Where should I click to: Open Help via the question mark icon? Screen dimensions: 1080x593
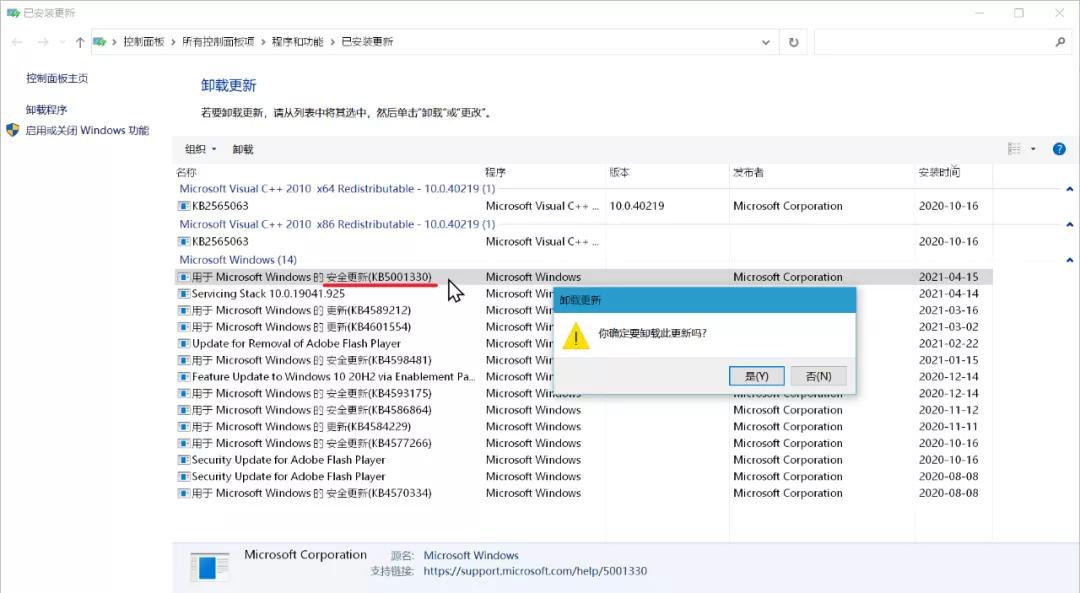(x=1059, y=148)
